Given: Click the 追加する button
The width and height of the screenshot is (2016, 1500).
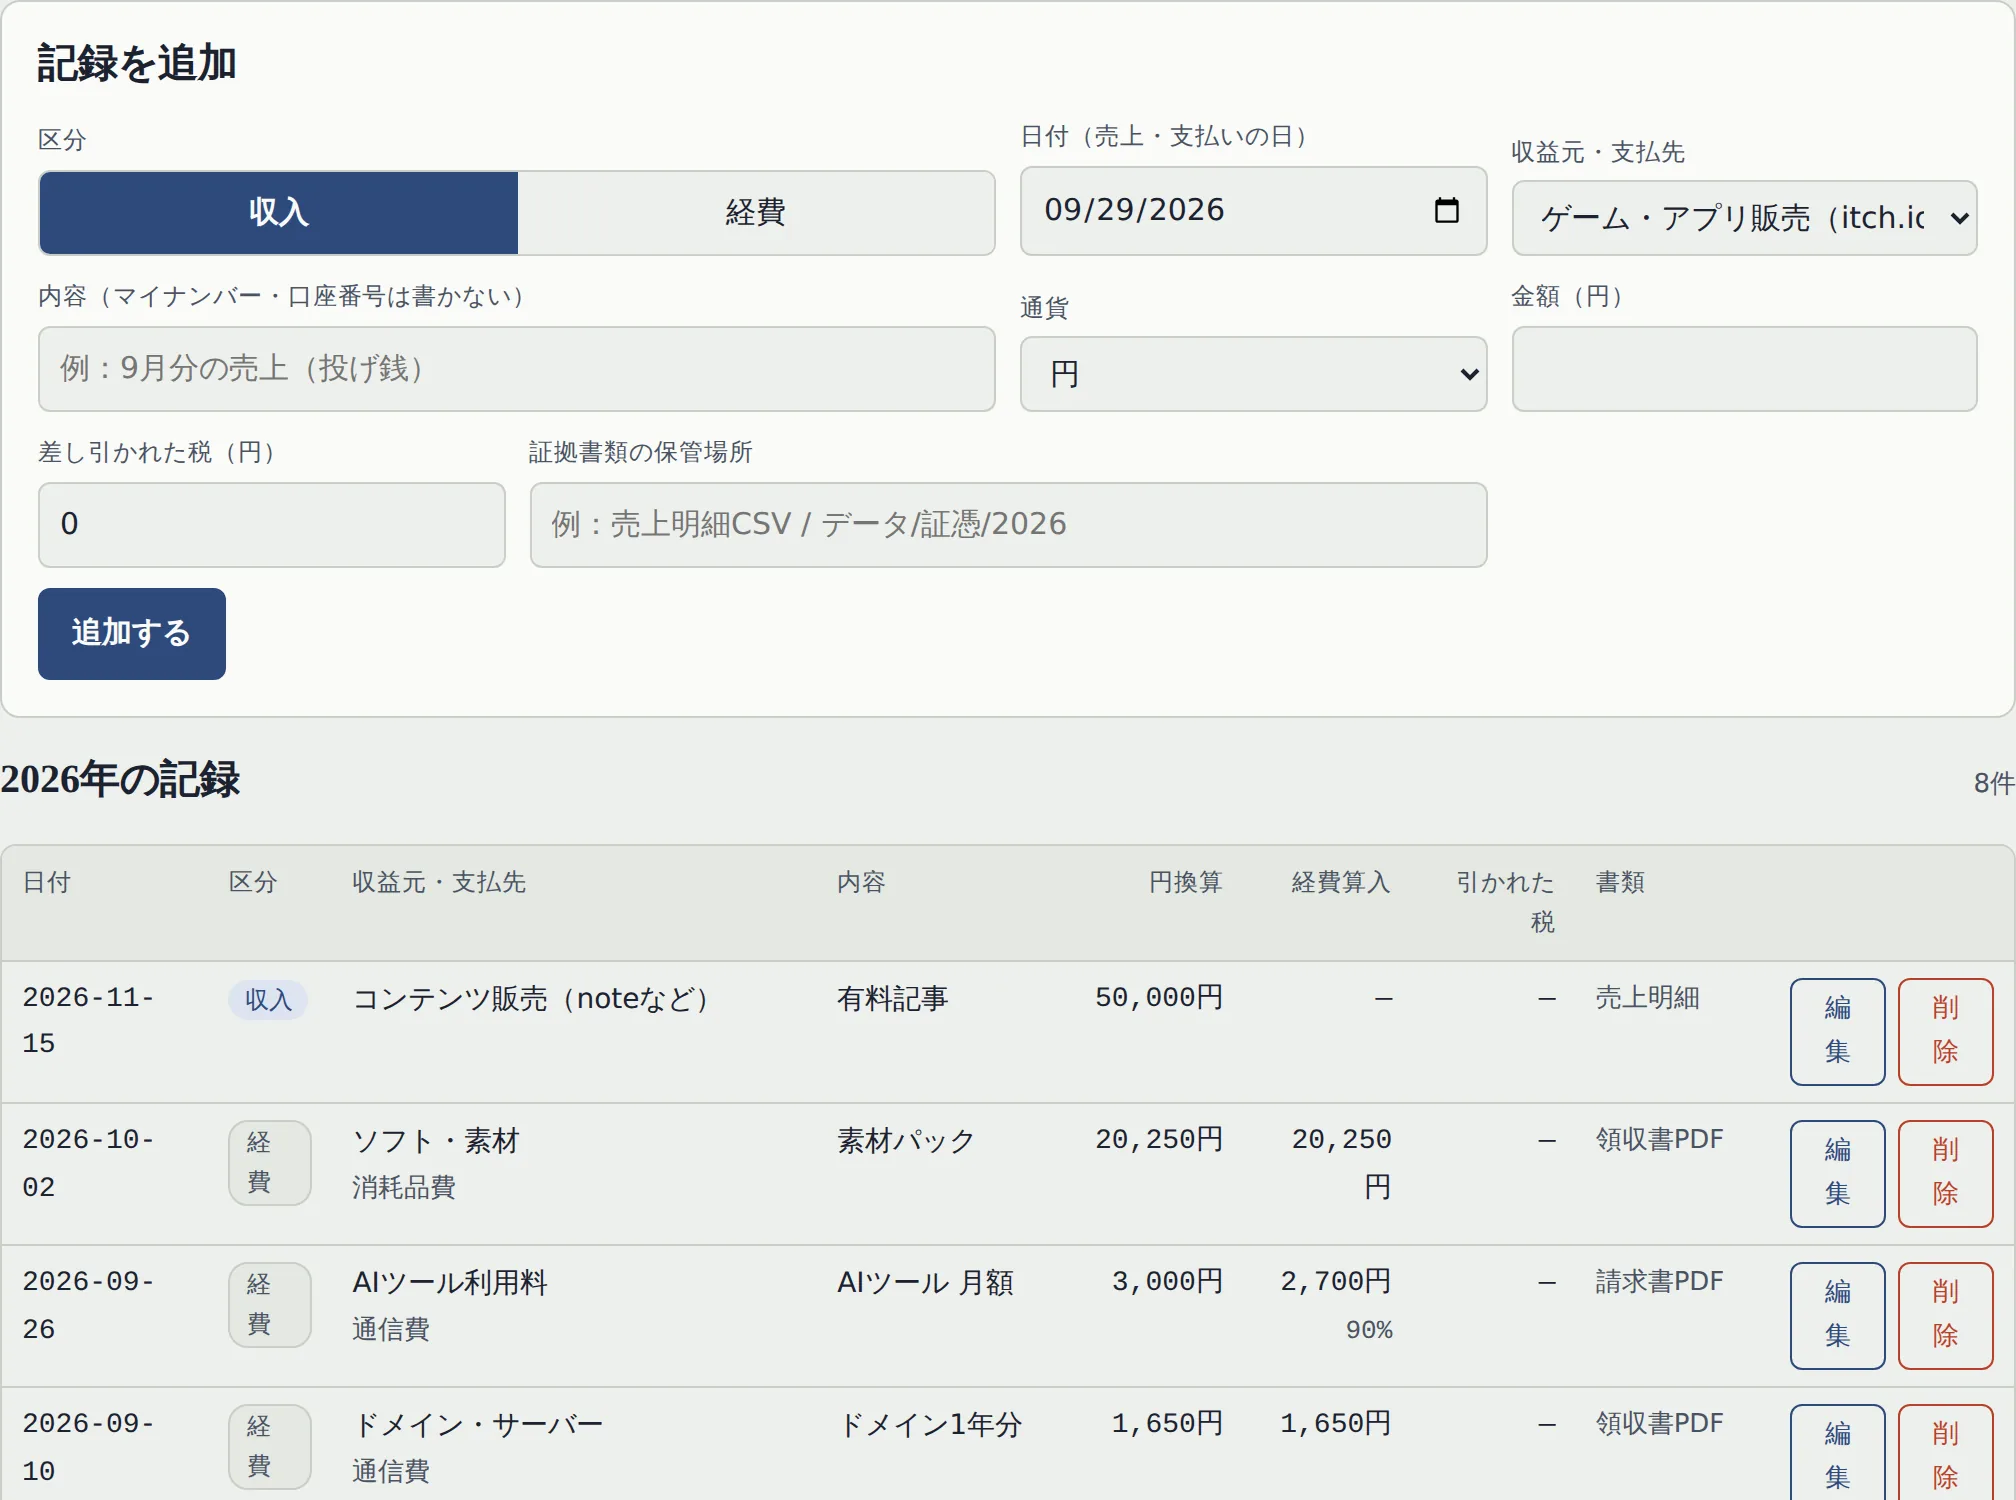Looking at the screenshot, I should (132, 634).
